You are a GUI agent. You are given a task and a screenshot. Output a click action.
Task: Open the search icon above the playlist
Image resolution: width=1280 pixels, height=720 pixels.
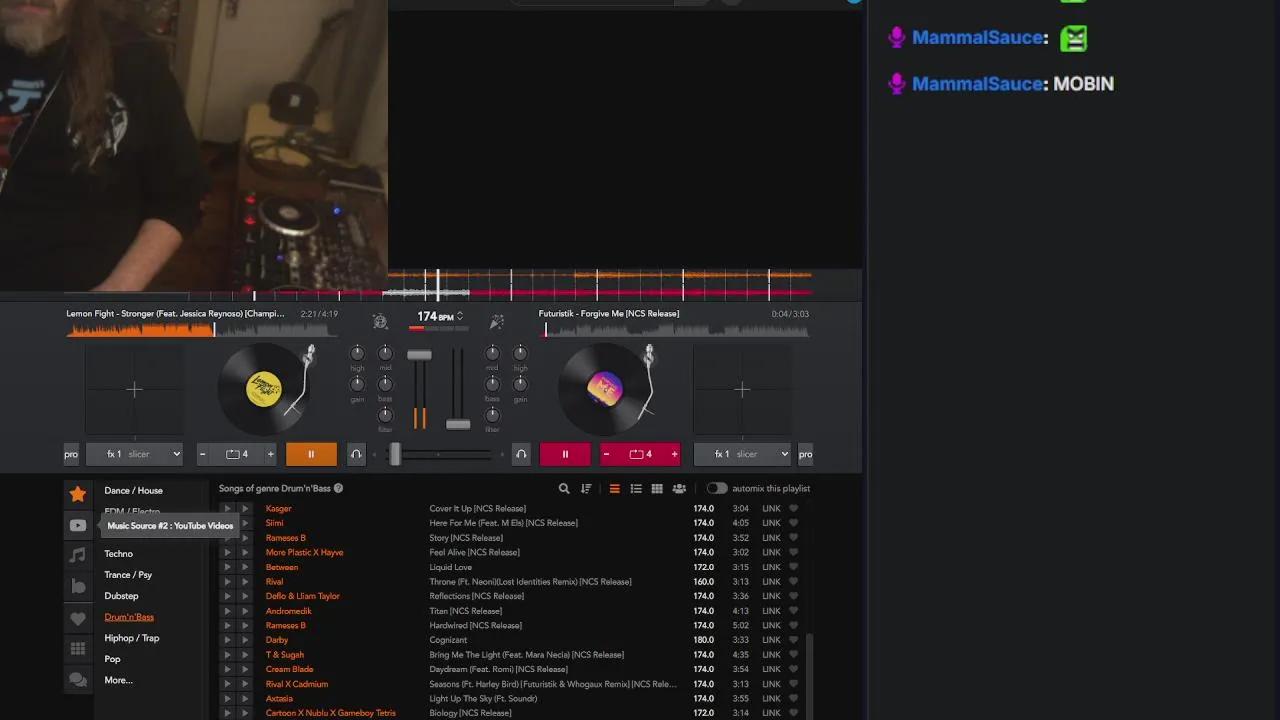[x=564, y=489]
